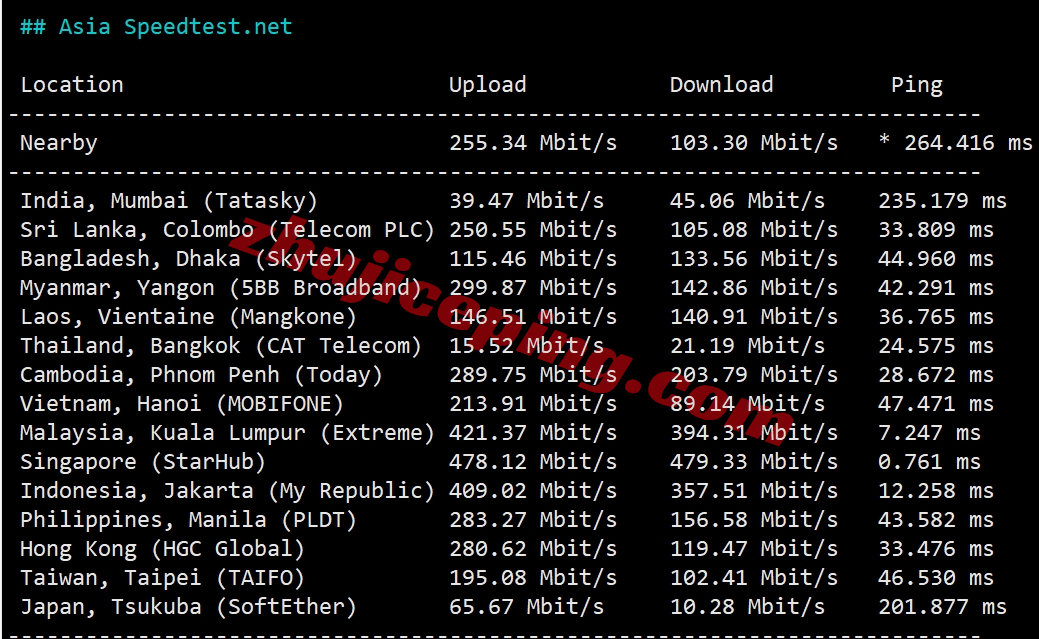
Task: Click Phnom Penh ping value "28.672 ms"
Action: [x=936, y=375]
